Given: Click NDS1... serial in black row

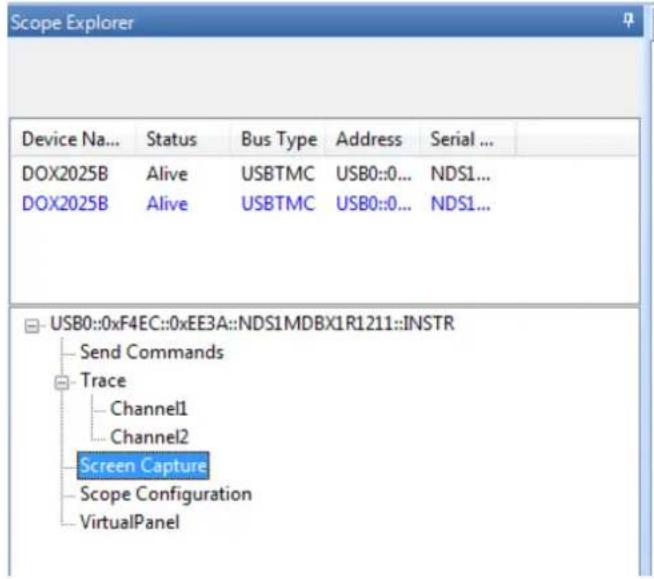Looking at the screenshot, I should pos(460,174).
